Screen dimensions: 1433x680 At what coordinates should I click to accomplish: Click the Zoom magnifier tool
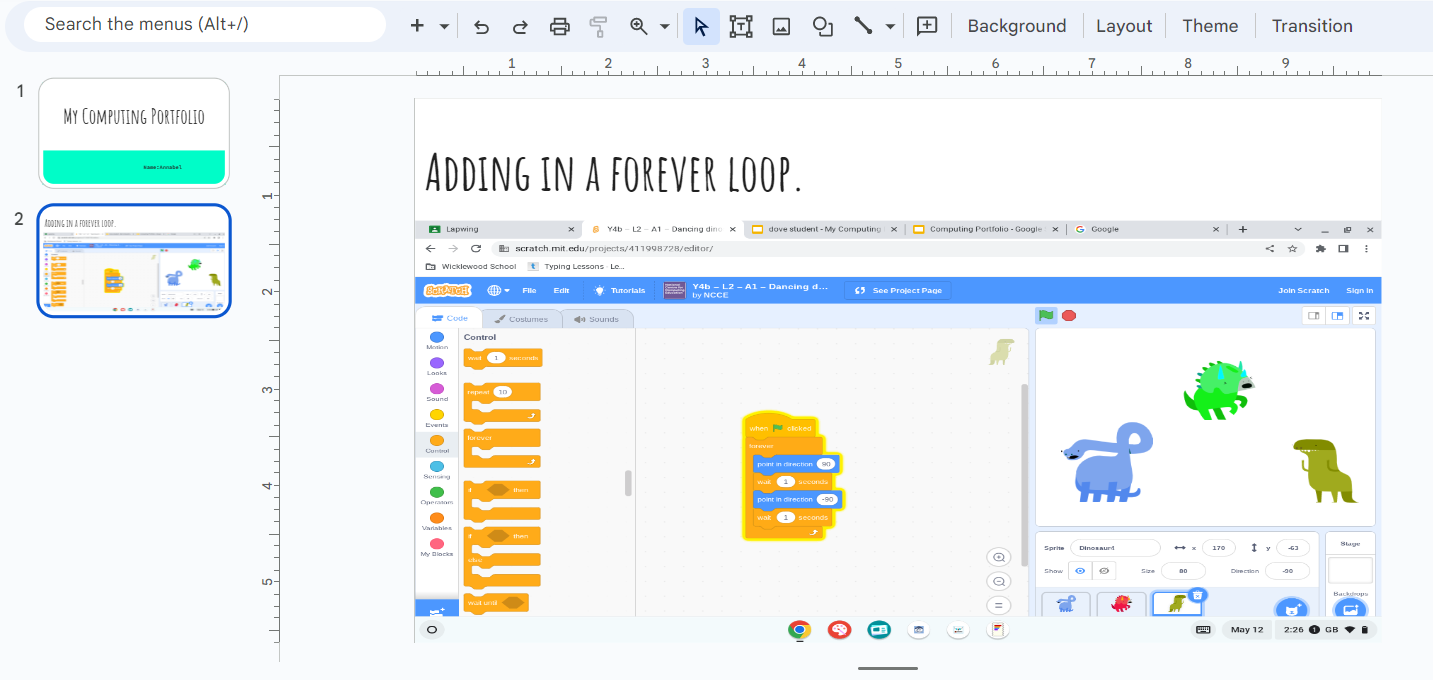coord(639,26)
